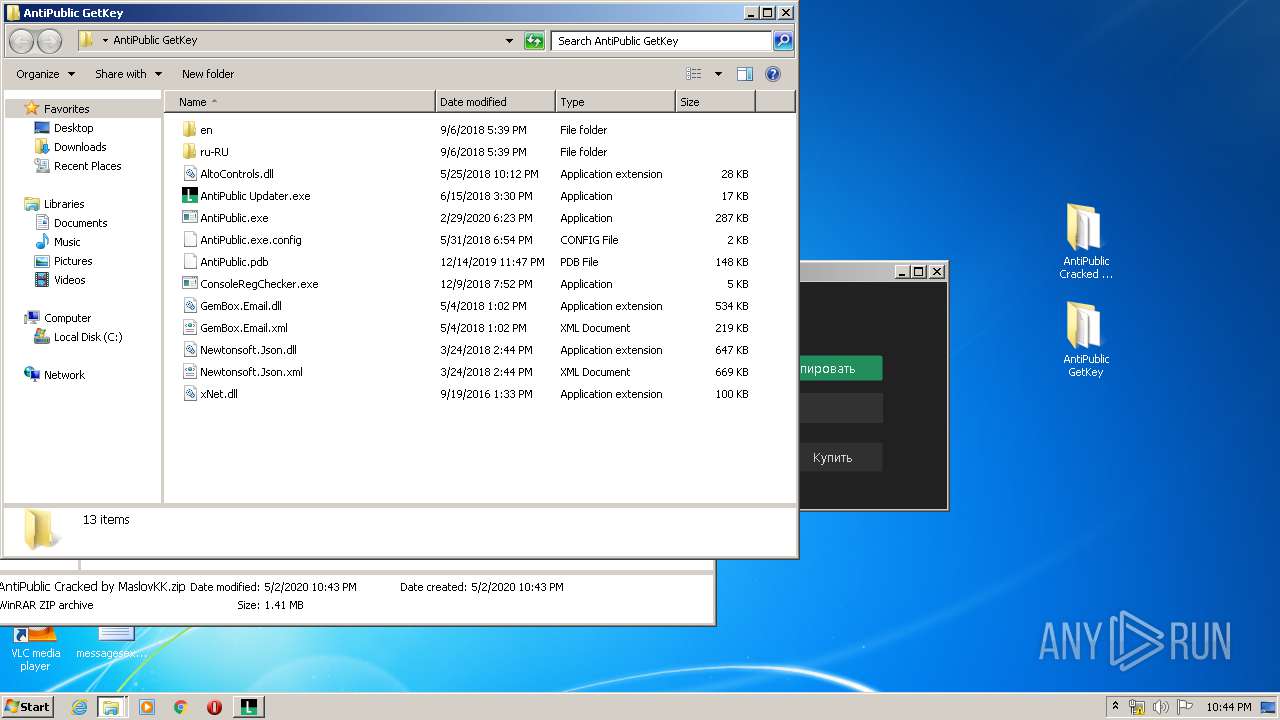The image size is (1280, 720).
Task: Select the AntiPublic Updater.exe icon
Action: click(190, 196)
